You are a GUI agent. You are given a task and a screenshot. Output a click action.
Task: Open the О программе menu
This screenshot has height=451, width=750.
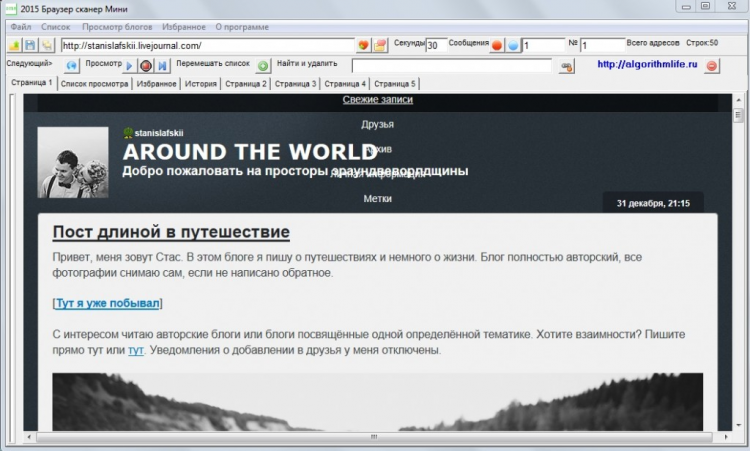[x=242, y=27]
